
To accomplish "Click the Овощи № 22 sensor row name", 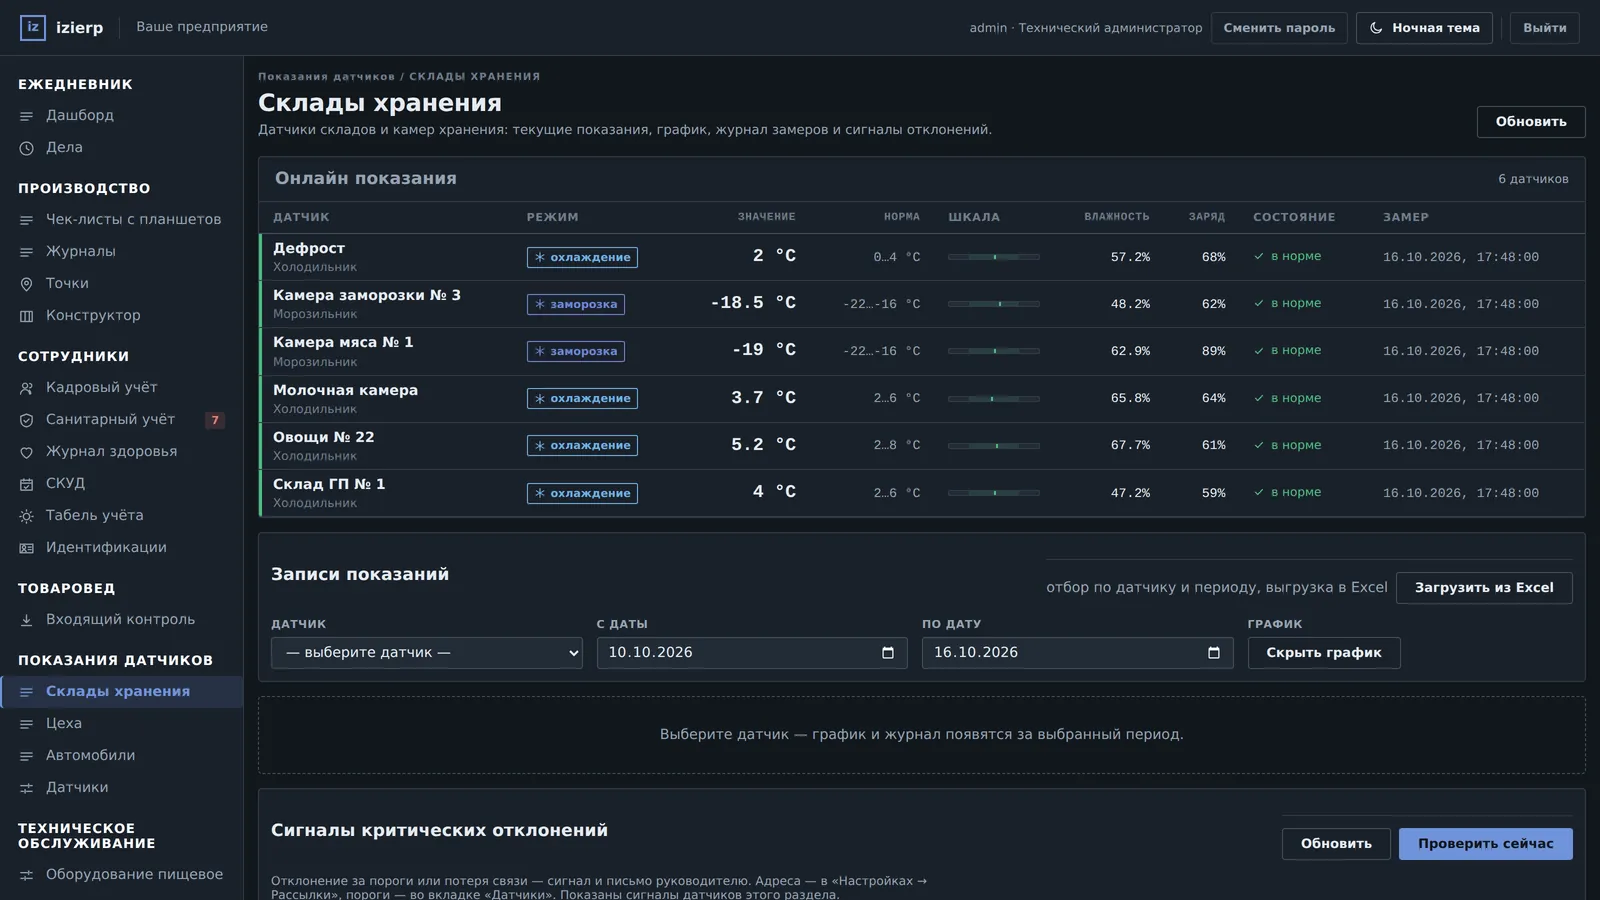I will 324,437.
